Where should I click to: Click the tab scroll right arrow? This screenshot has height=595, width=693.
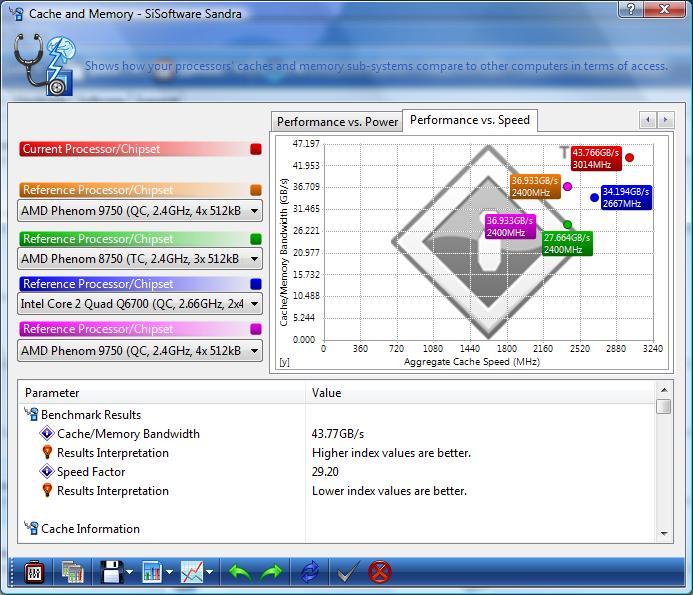(x=666, y=119)
